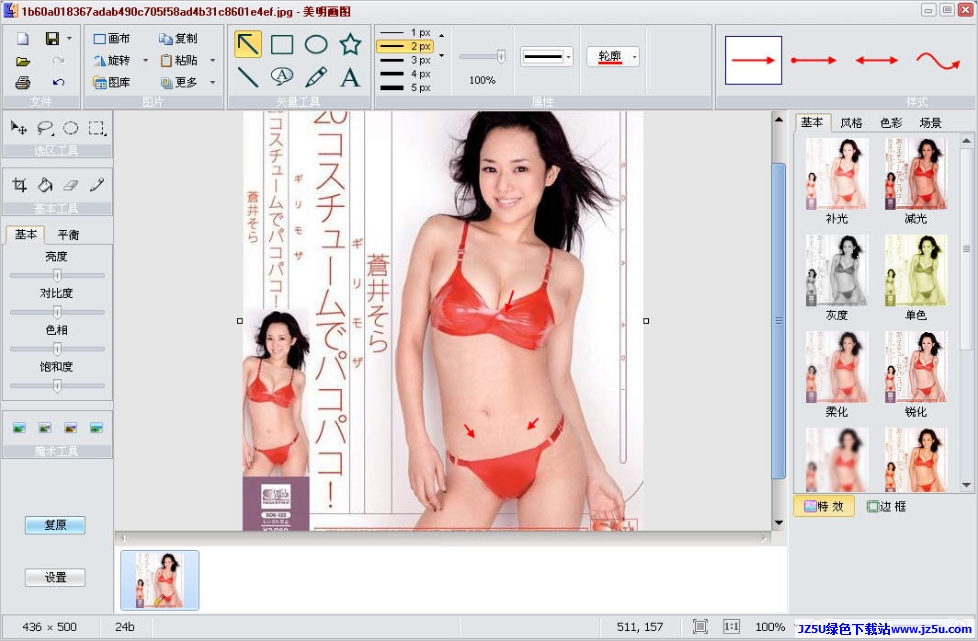The width and height of the screenshot is (978, 641).
Task: Click the save floppy disk icon
Action: 52,39
